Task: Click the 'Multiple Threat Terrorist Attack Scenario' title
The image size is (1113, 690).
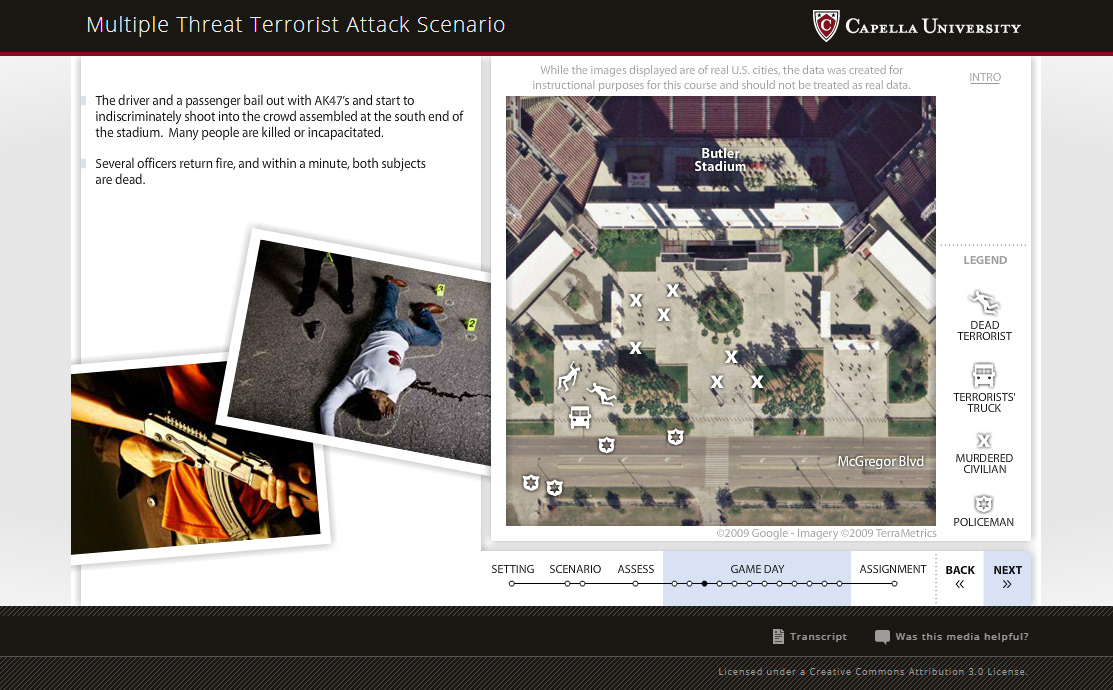Action: coord(296,25)
